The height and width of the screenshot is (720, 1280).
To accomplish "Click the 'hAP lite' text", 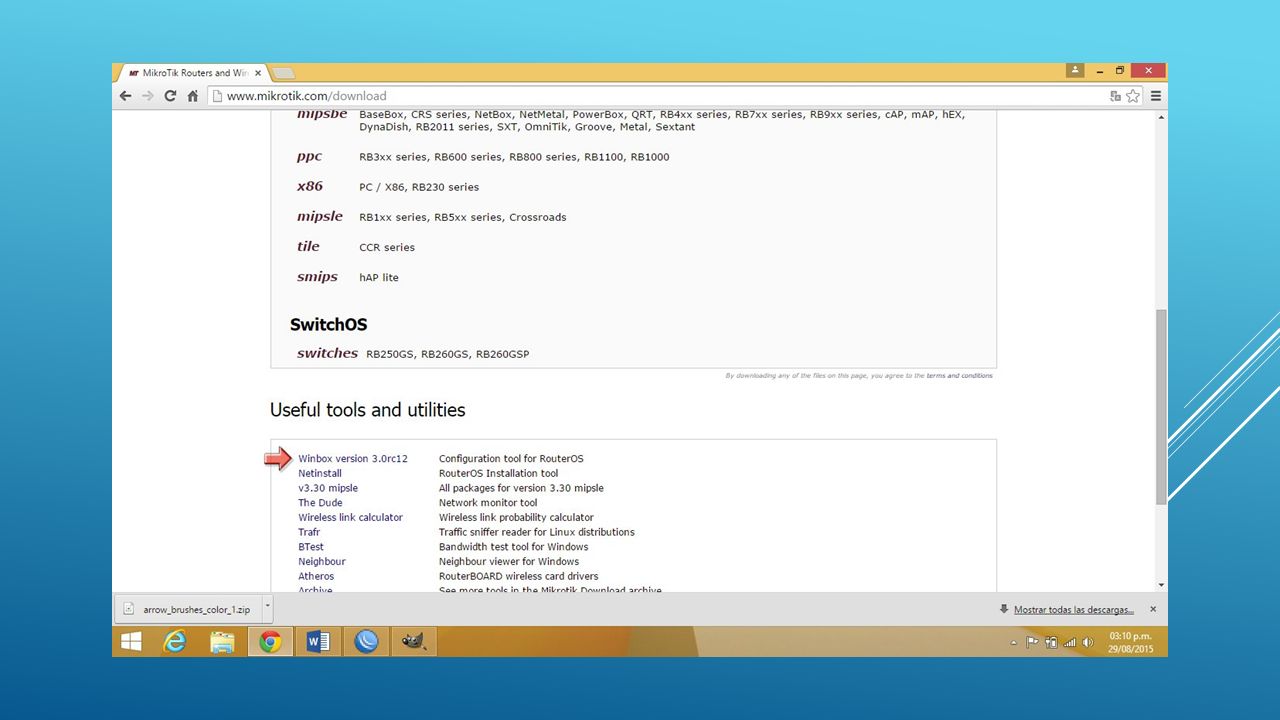I will tap(379, 278).
